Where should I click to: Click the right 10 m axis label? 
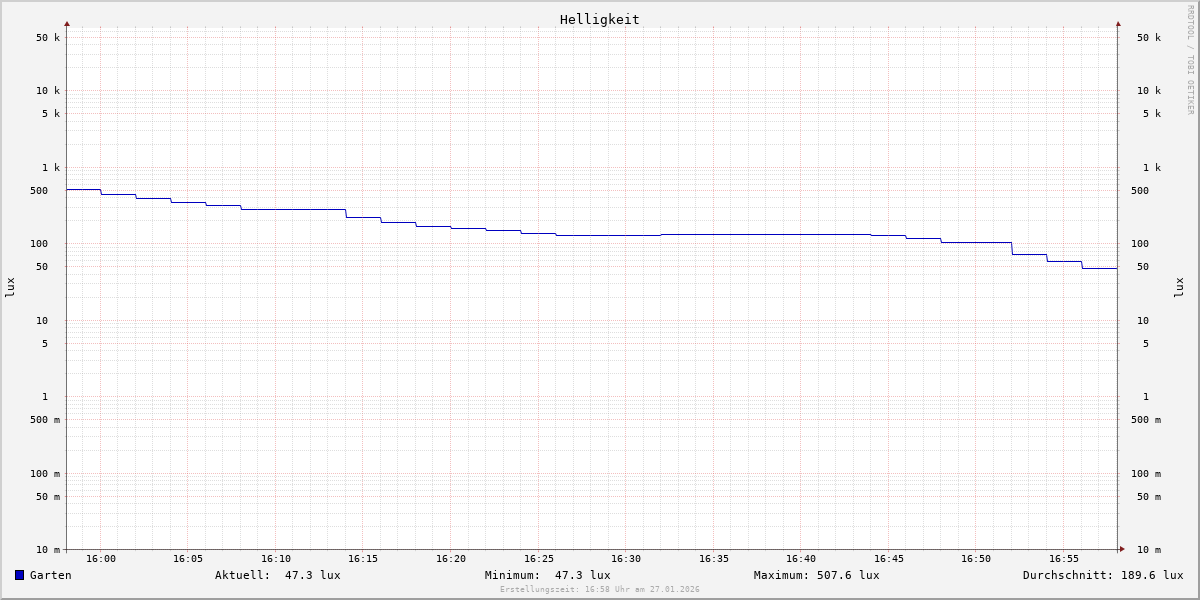[1149, 549]
